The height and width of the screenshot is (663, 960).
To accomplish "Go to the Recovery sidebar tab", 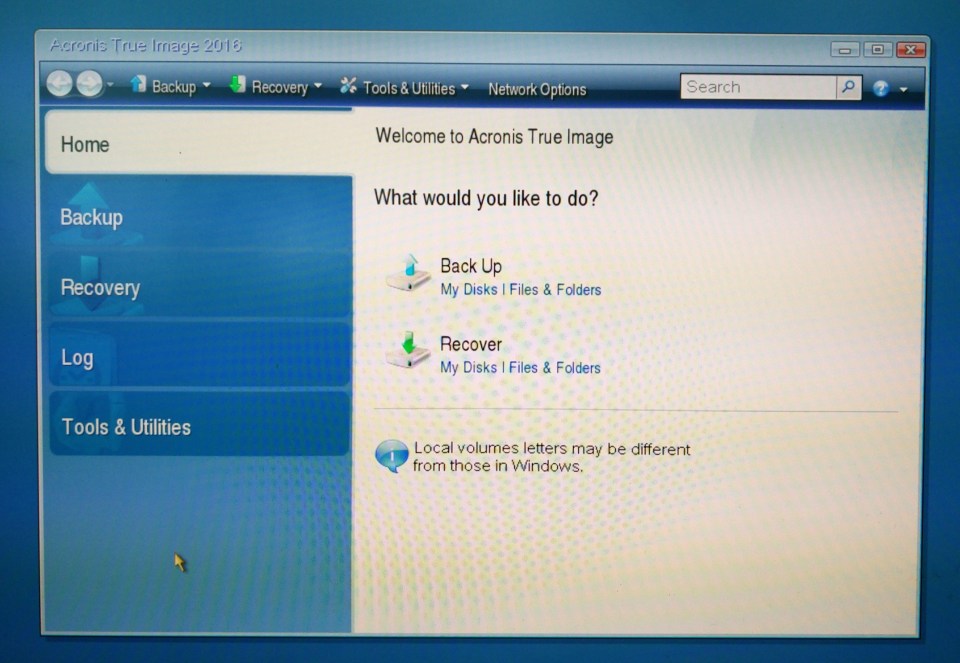I will tap(198, 287).
